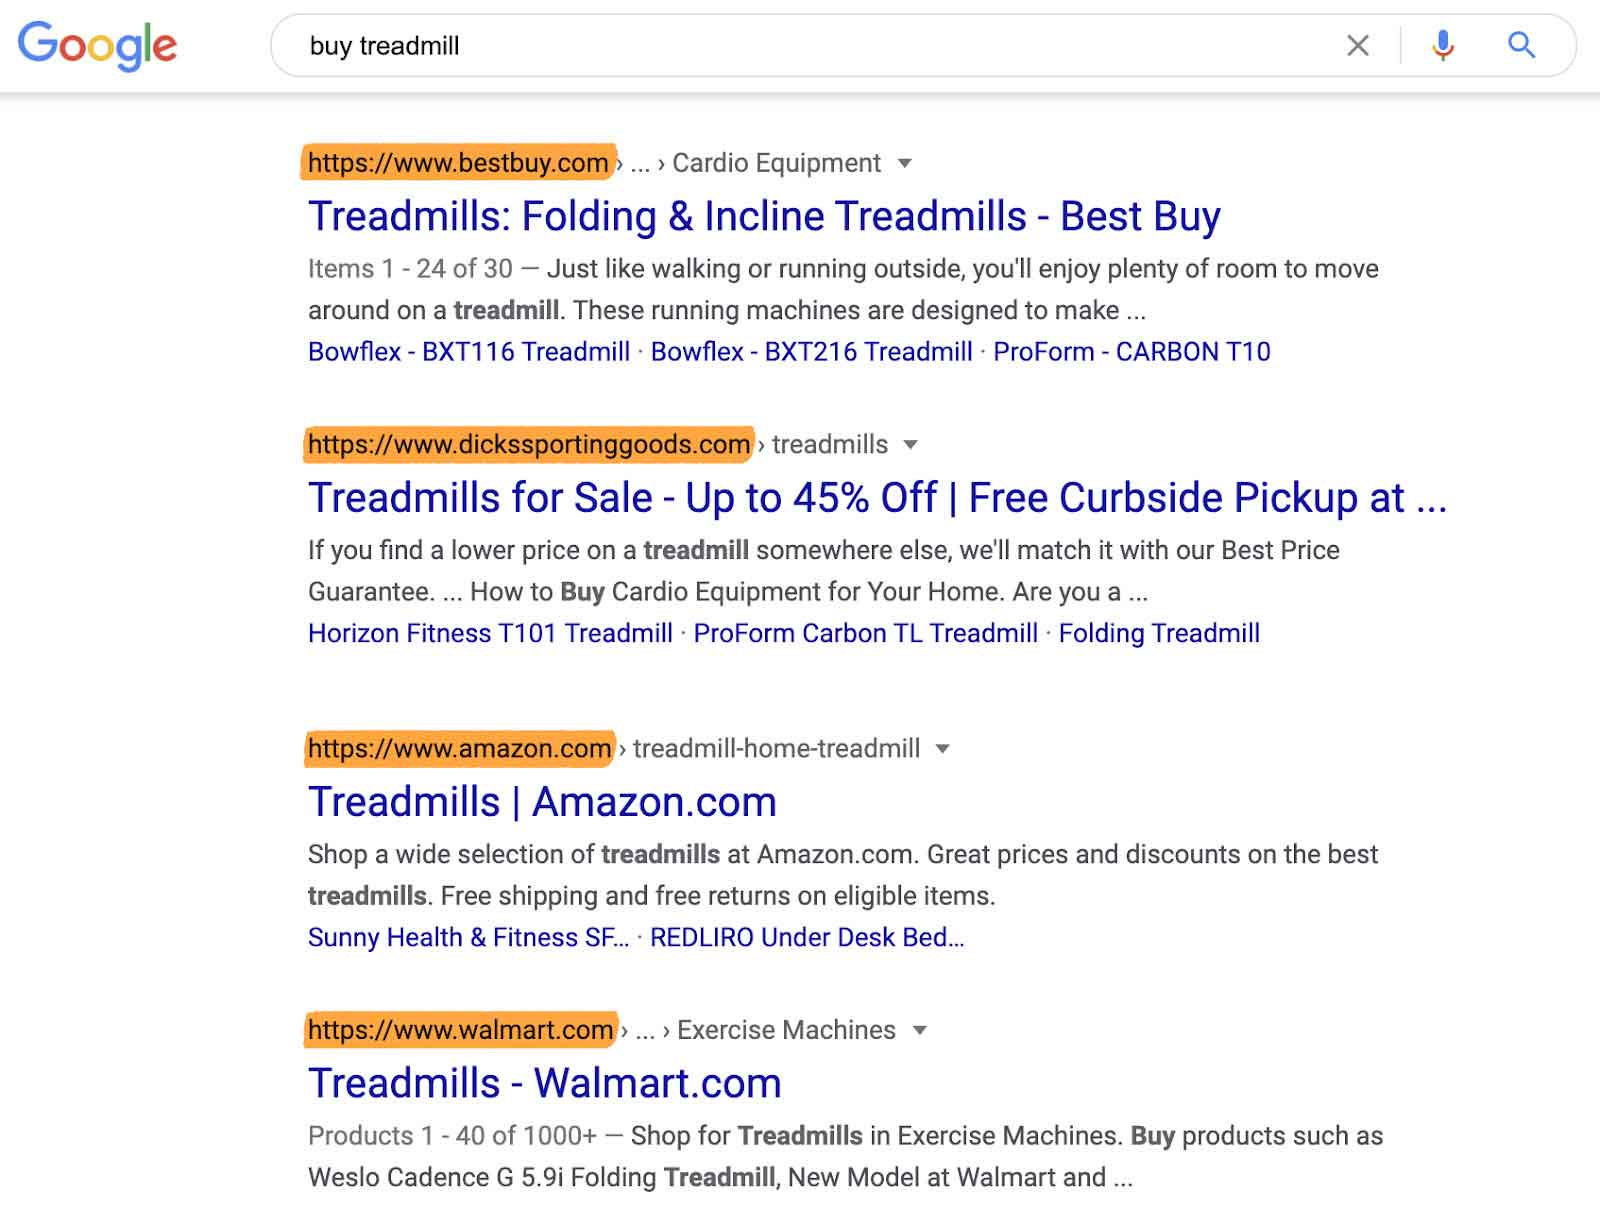The image size is (1600, 1226).
Task: Open Treadmills: Folding & Incline Treadmills result
Action: pyautogui.click(x=764, y=216)
